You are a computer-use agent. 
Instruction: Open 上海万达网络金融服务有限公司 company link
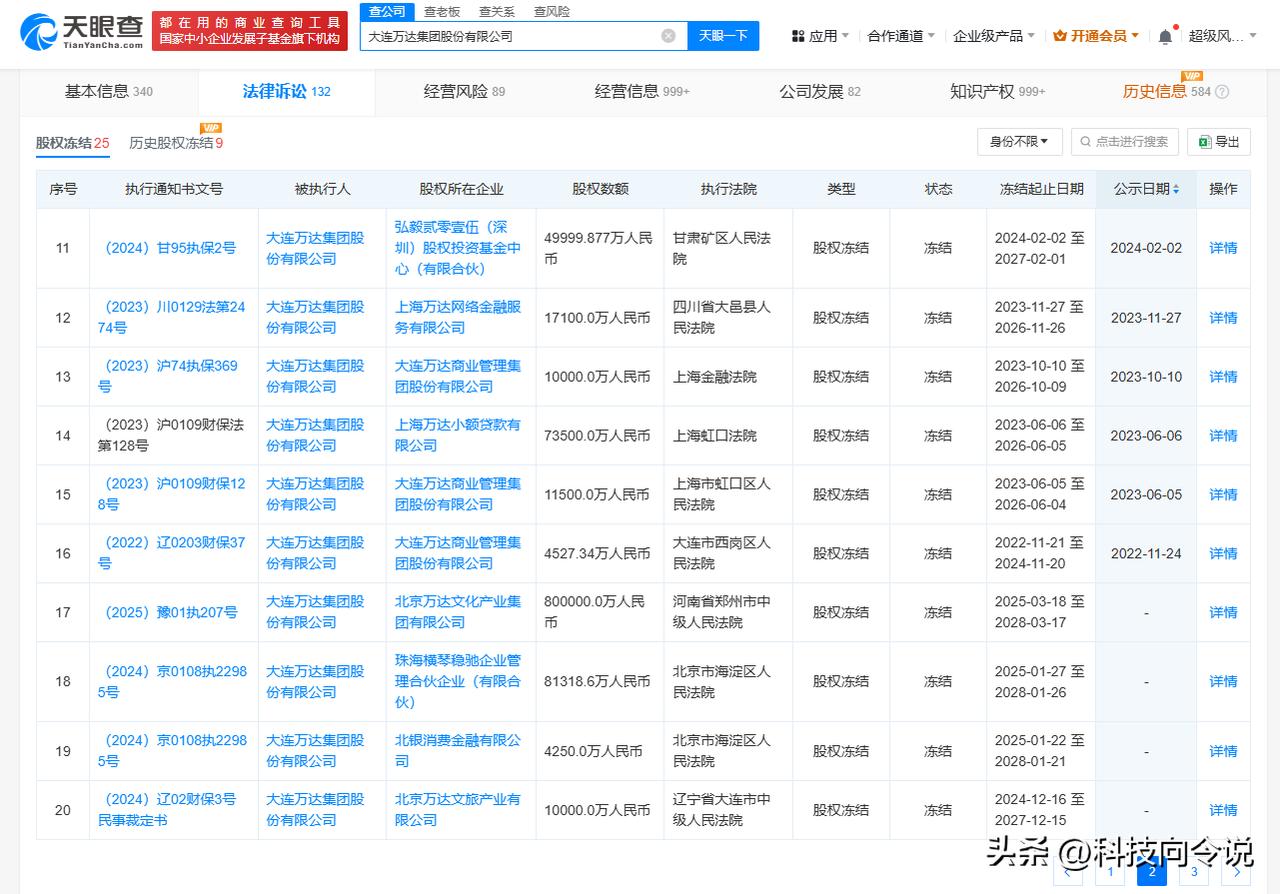click(458, 317)
